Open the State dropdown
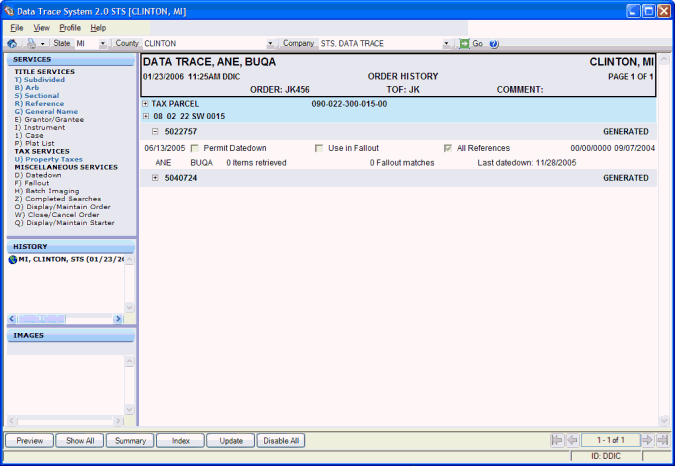The width and height of the screenshot is (675, 466). [103, 43]
